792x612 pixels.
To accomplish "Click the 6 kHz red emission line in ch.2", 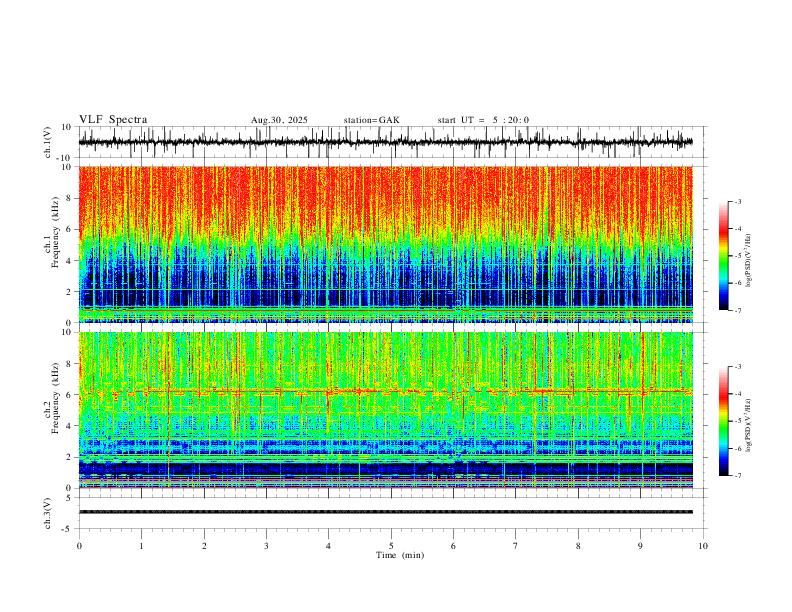I will (386, 391).
